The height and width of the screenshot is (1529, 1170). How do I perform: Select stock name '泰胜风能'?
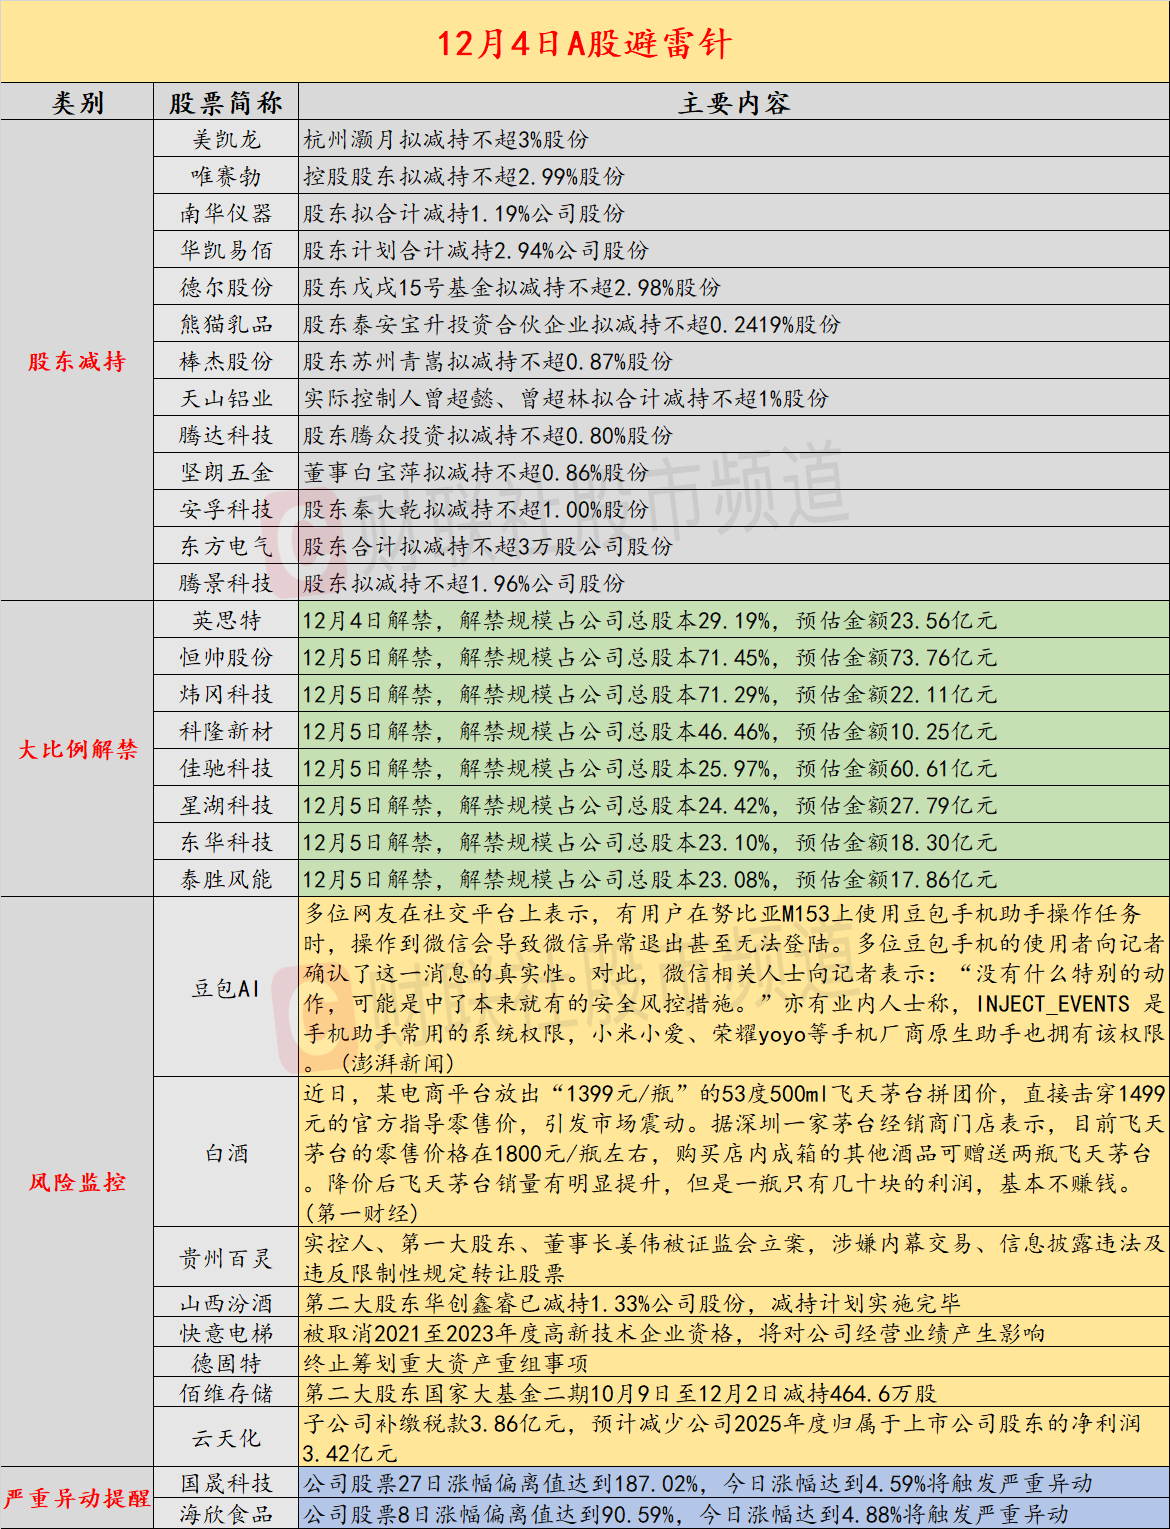coord(226,880)
